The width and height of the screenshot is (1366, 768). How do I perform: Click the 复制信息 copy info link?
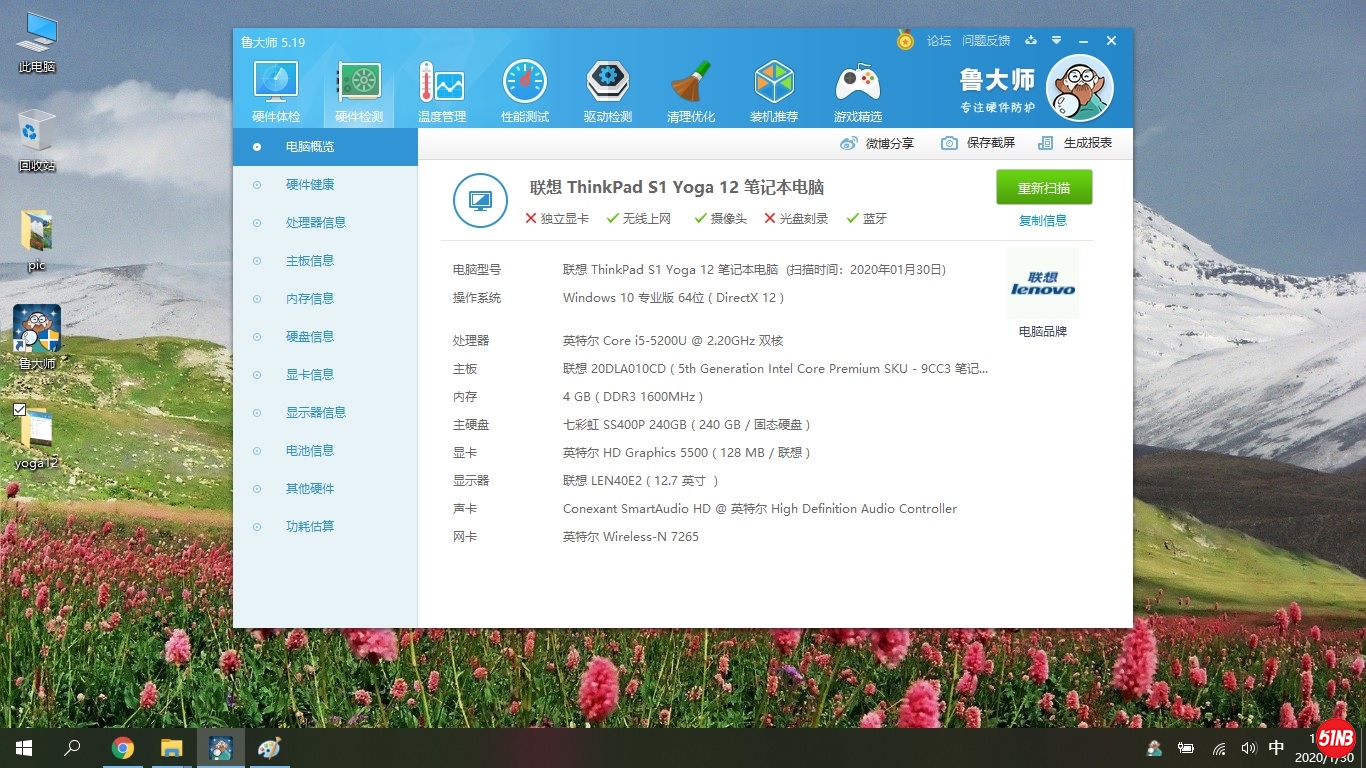(x=1043, y=220)
